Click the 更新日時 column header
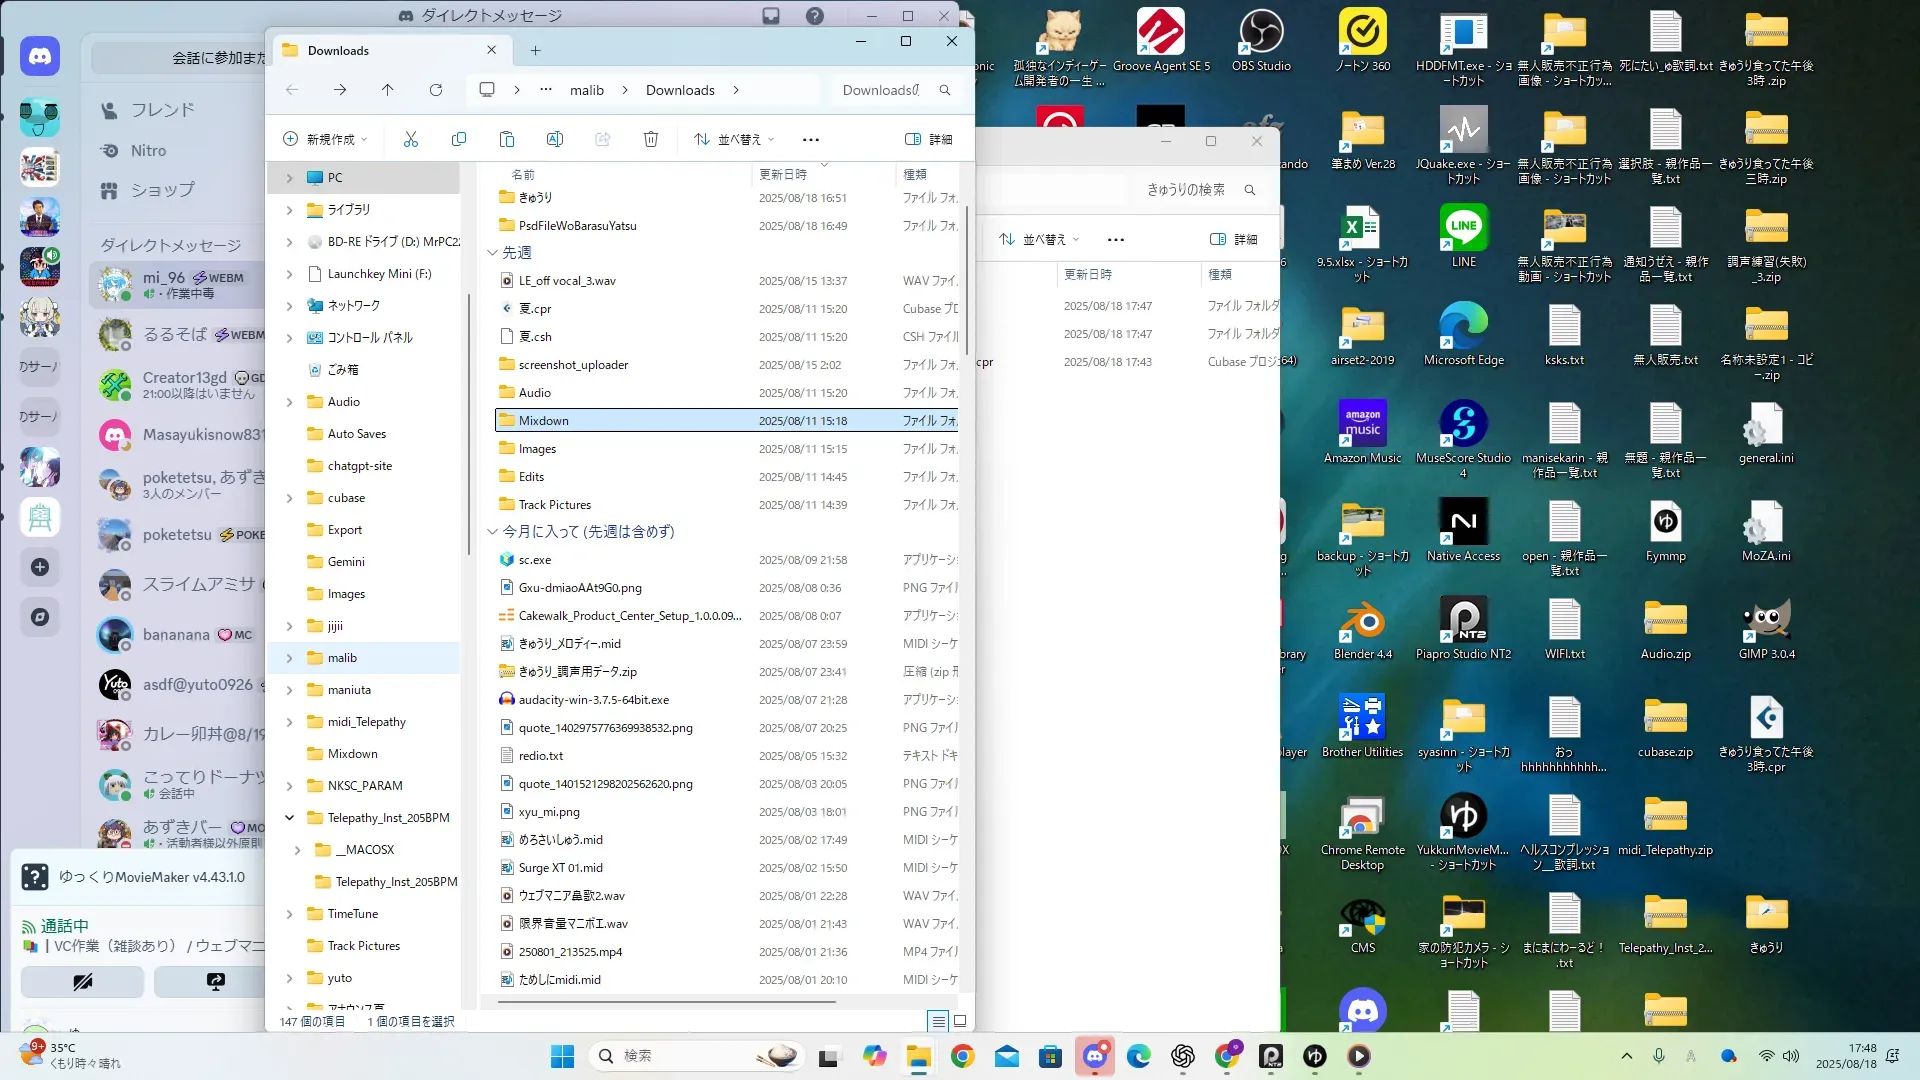1920x1080 pixels. (x=783, y=174)
